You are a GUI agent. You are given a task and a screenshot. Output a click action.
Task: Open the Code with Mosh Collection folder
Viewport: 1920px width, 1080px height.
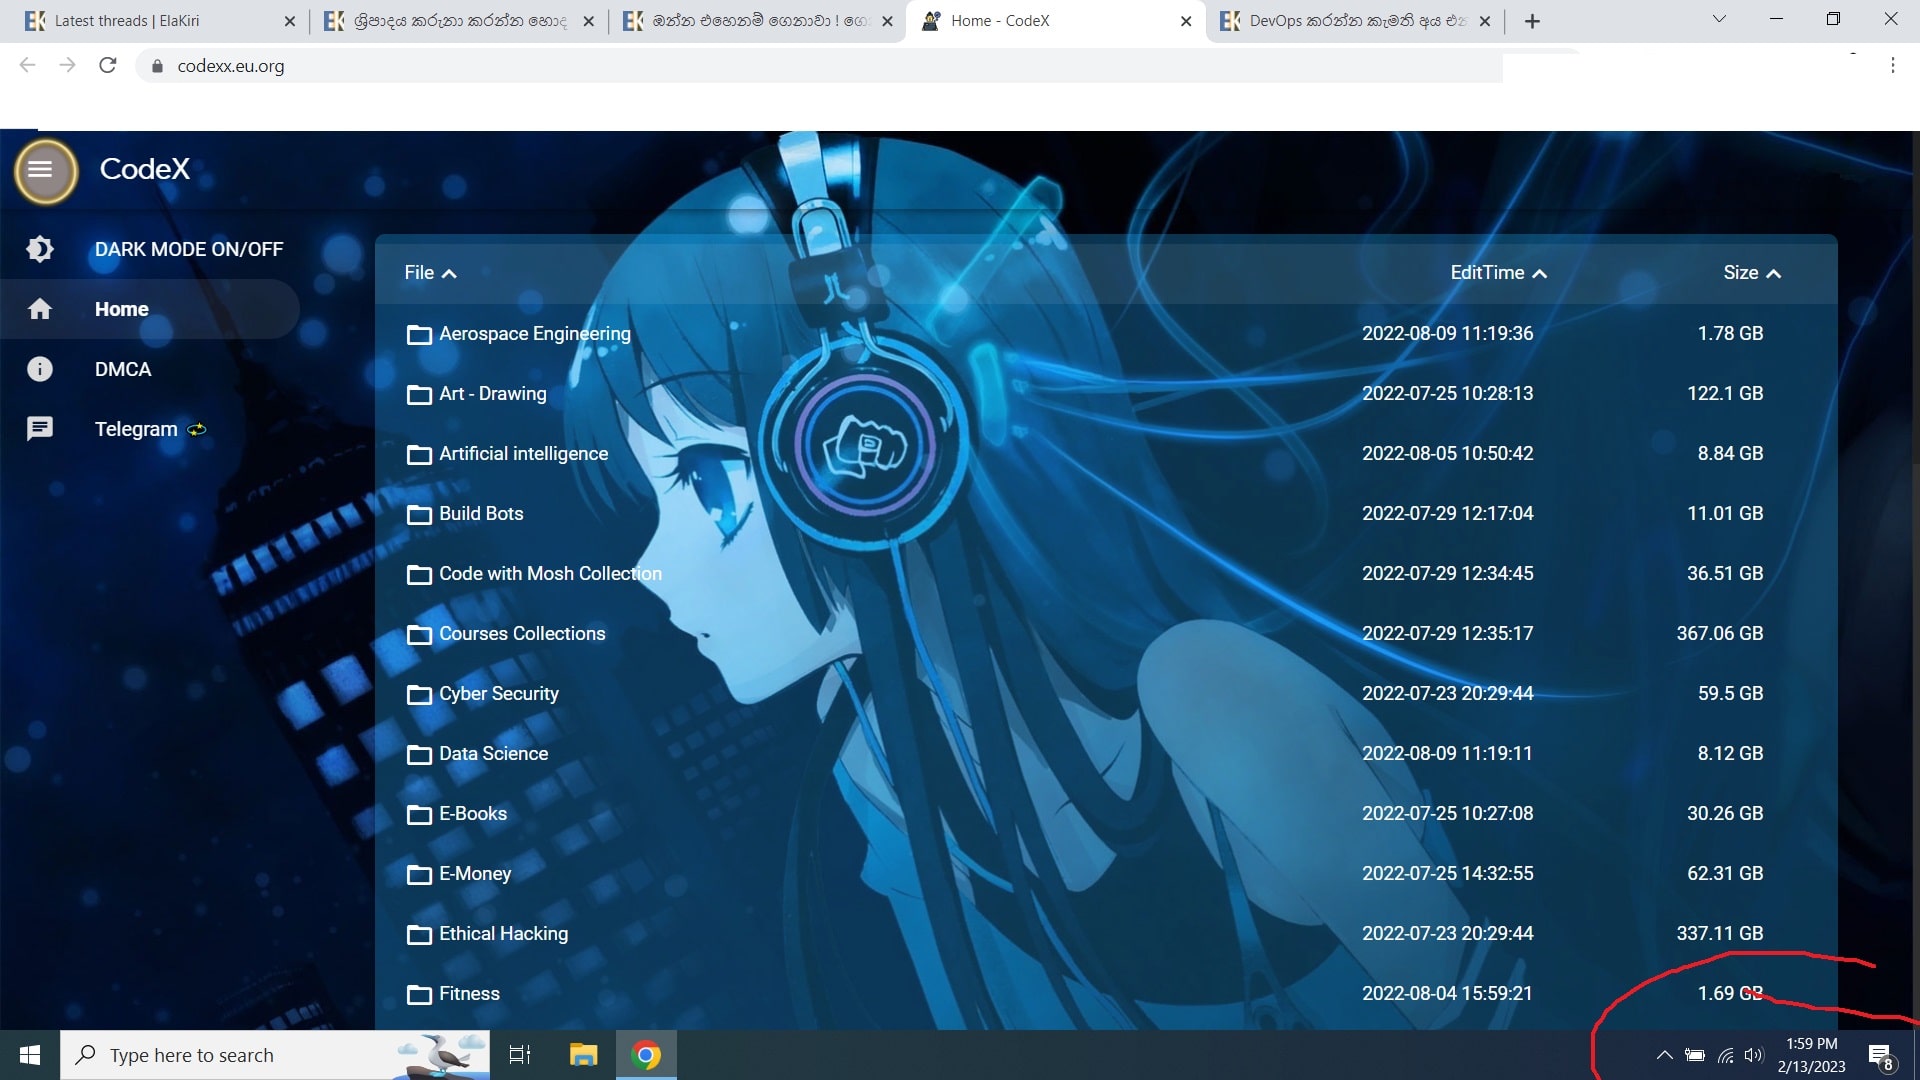point(551,574)
